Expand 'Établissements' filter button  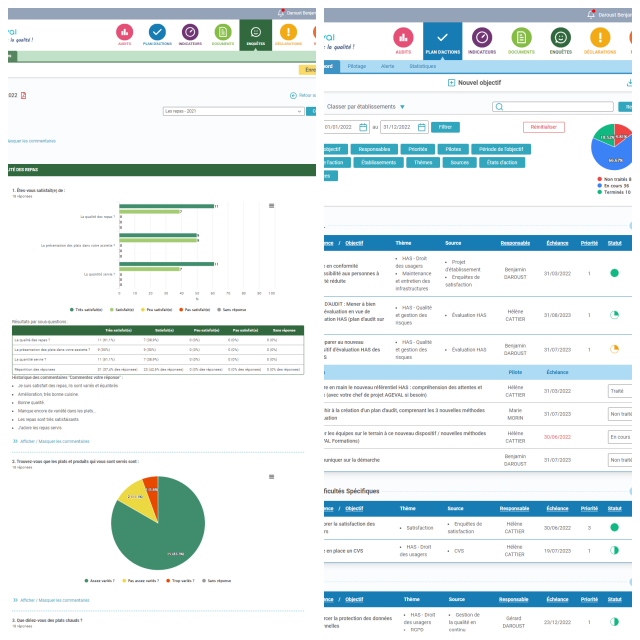click(378, 162)
